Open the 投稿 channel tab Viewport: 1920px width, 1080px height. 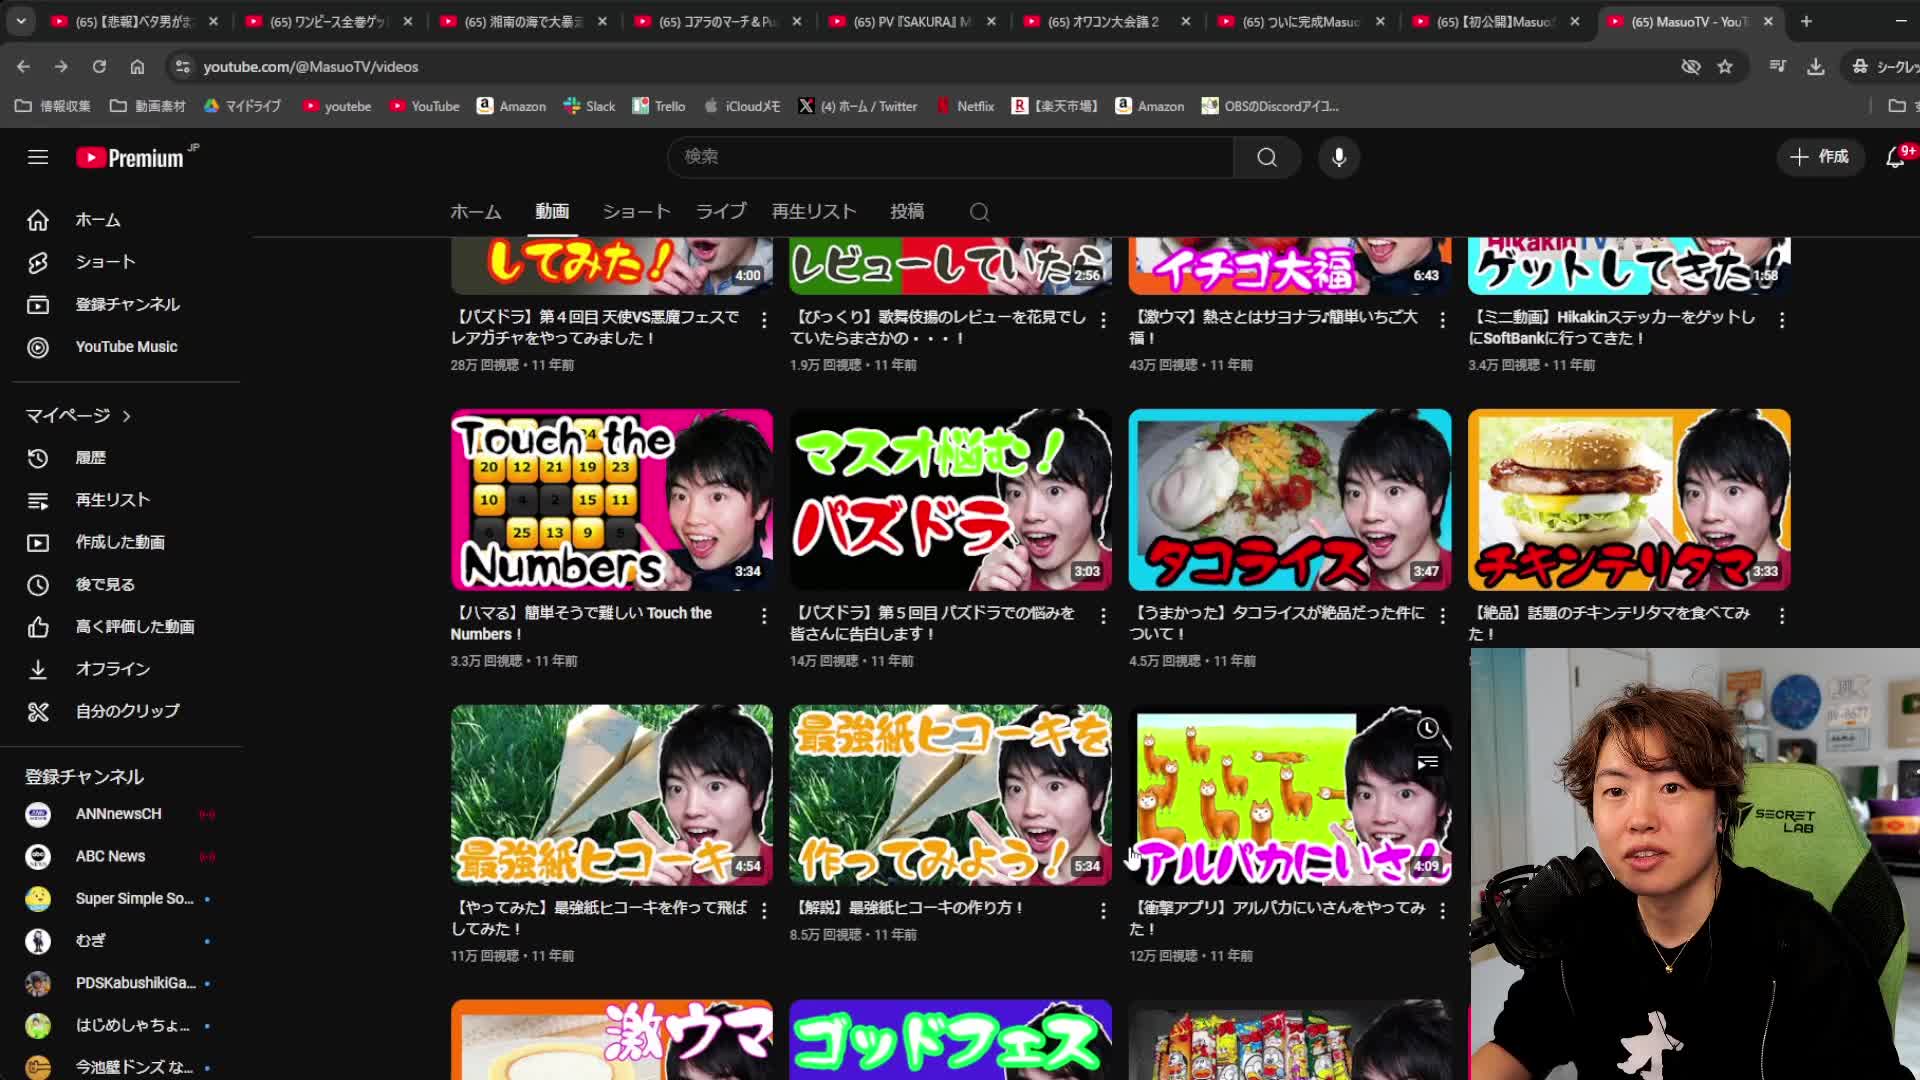click(907, 212)
